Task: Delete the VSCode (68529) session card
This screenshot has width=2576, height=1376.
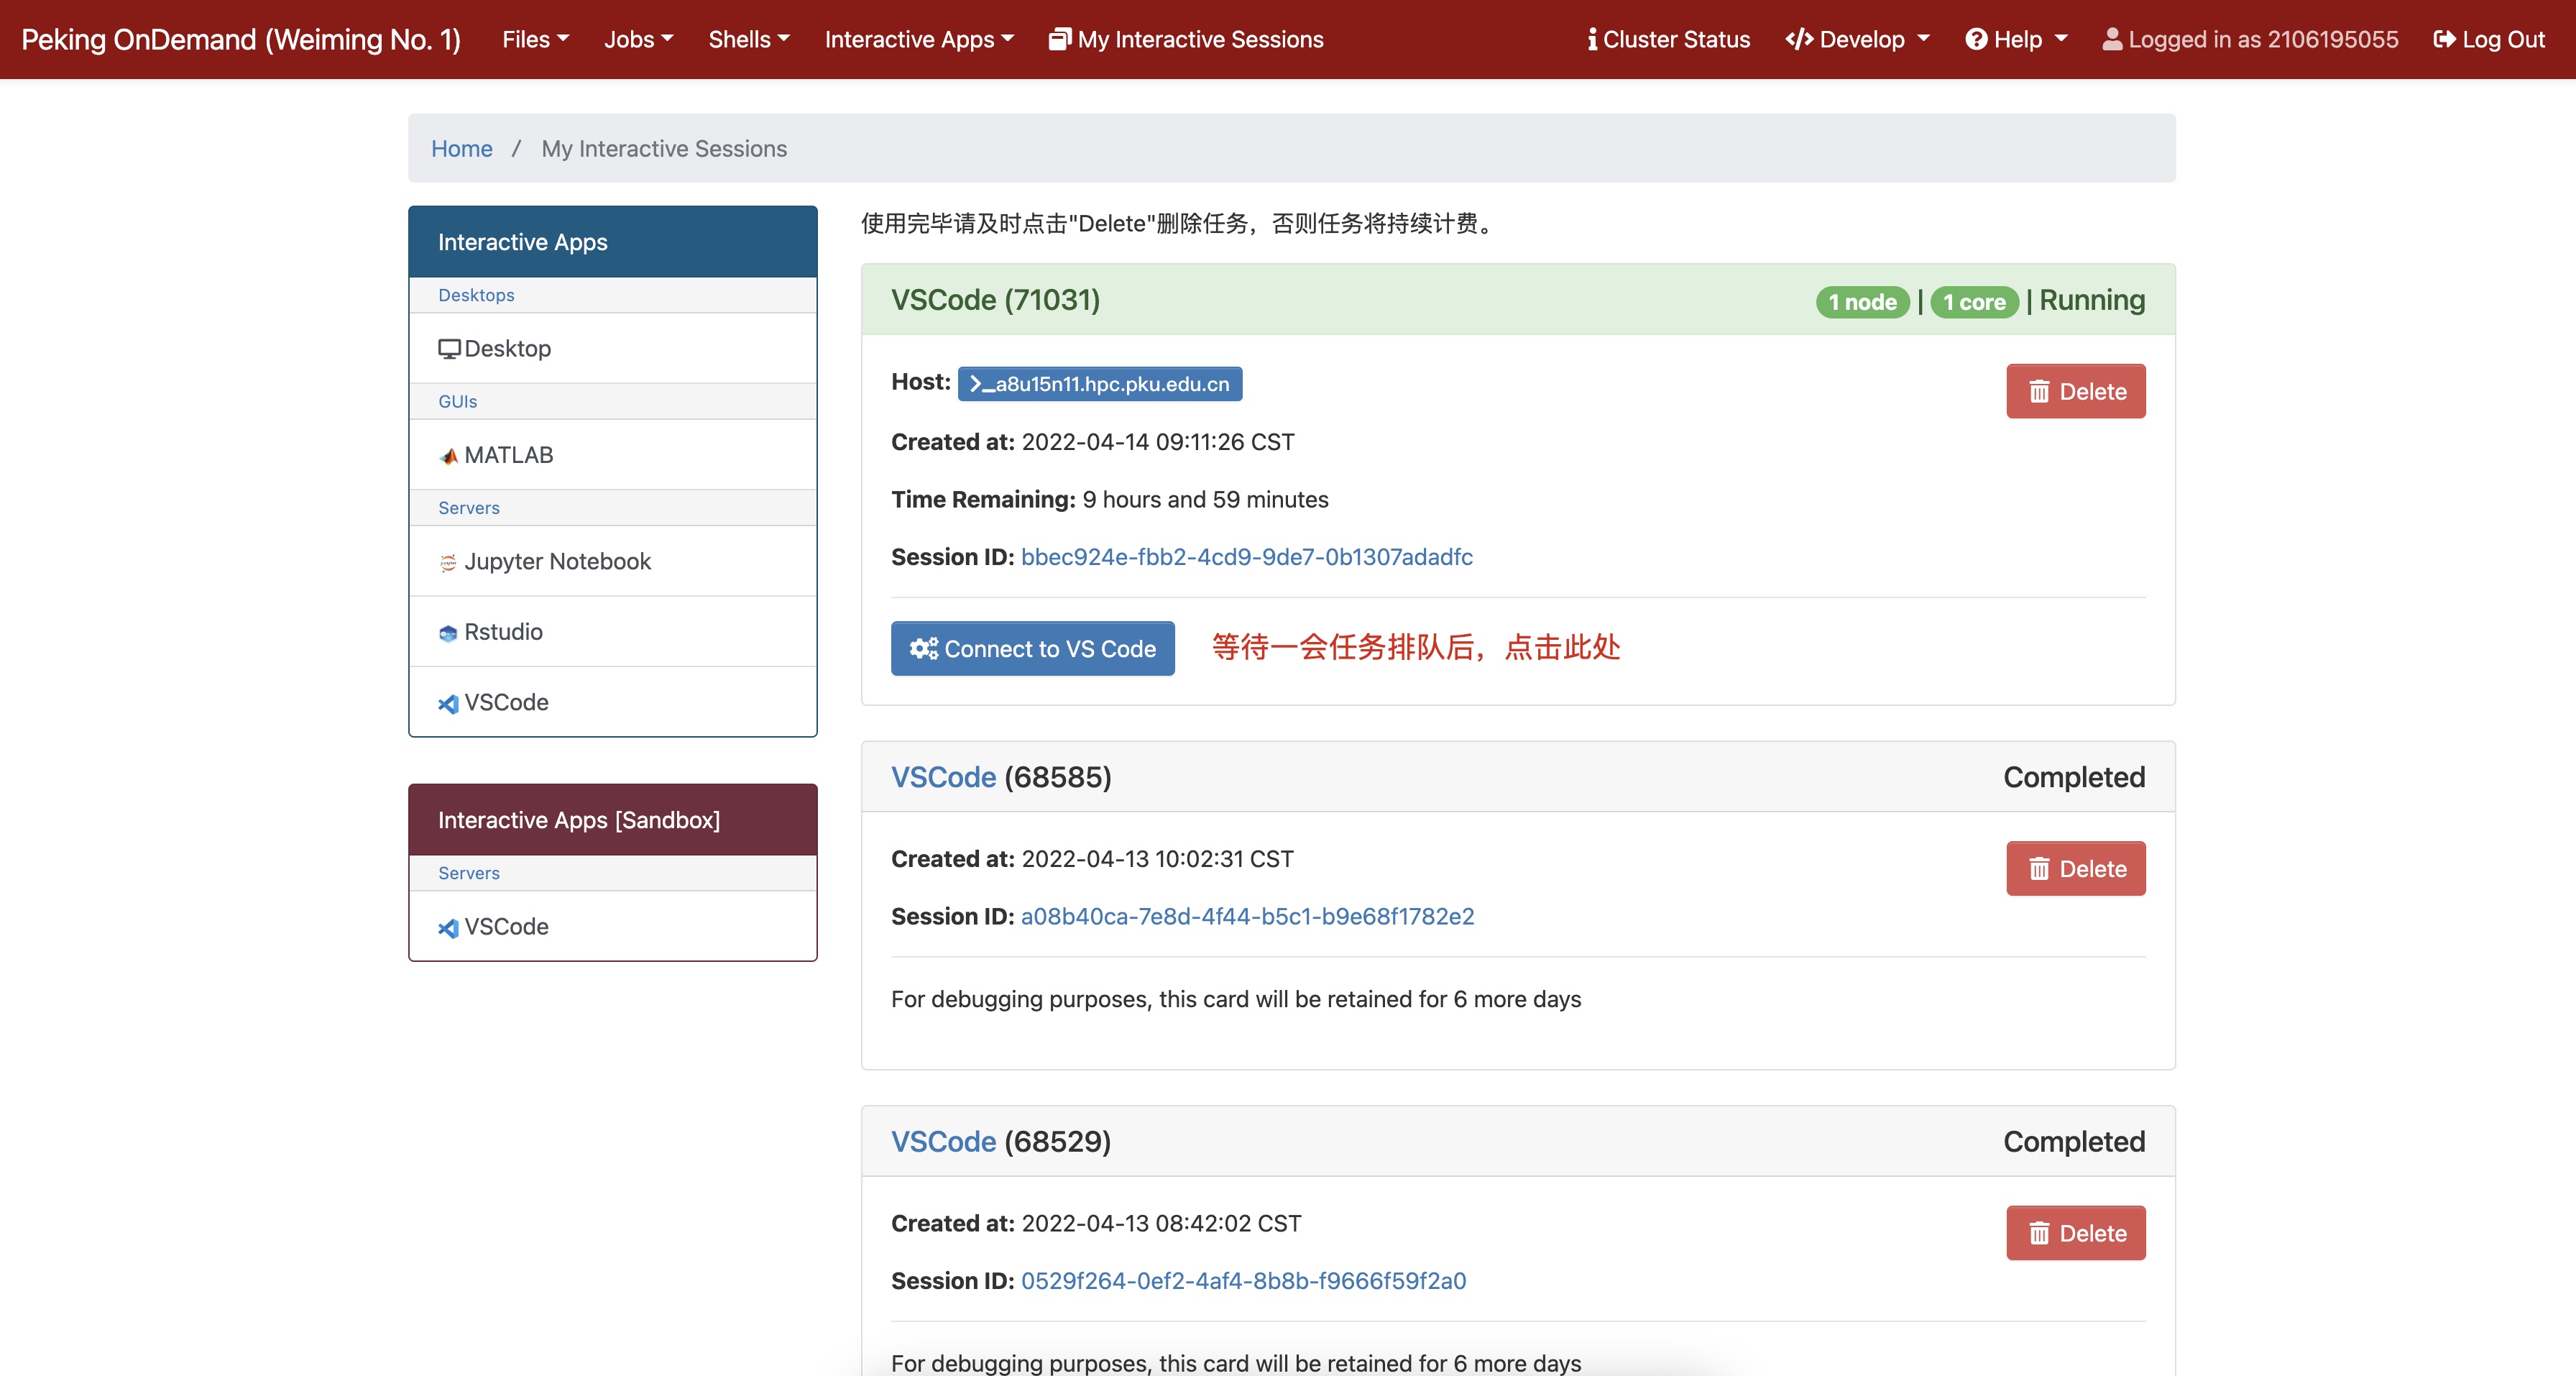Action: click(x=2076, y=1233)
